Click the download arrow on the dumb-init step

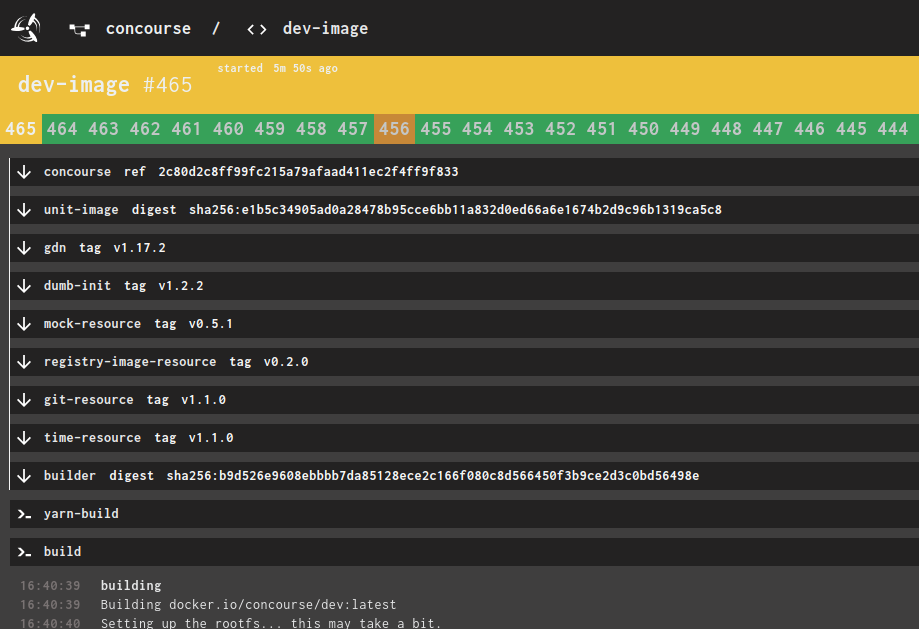point(24,285)
